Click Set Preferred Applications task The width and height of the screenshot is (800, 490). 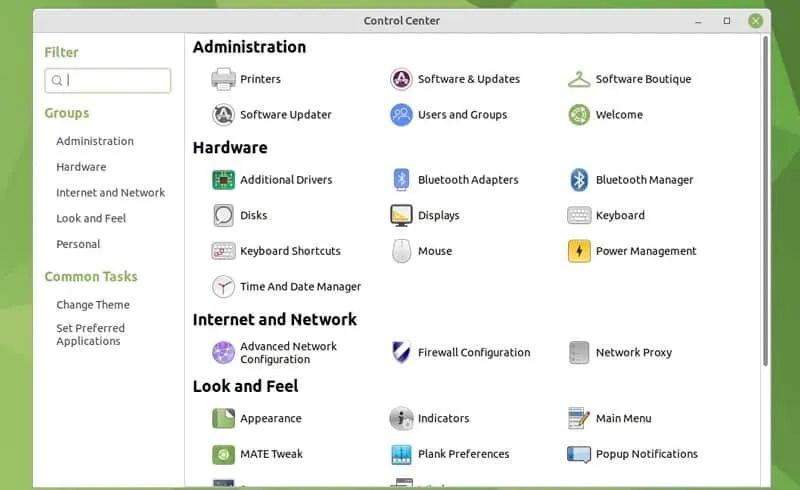90,334
